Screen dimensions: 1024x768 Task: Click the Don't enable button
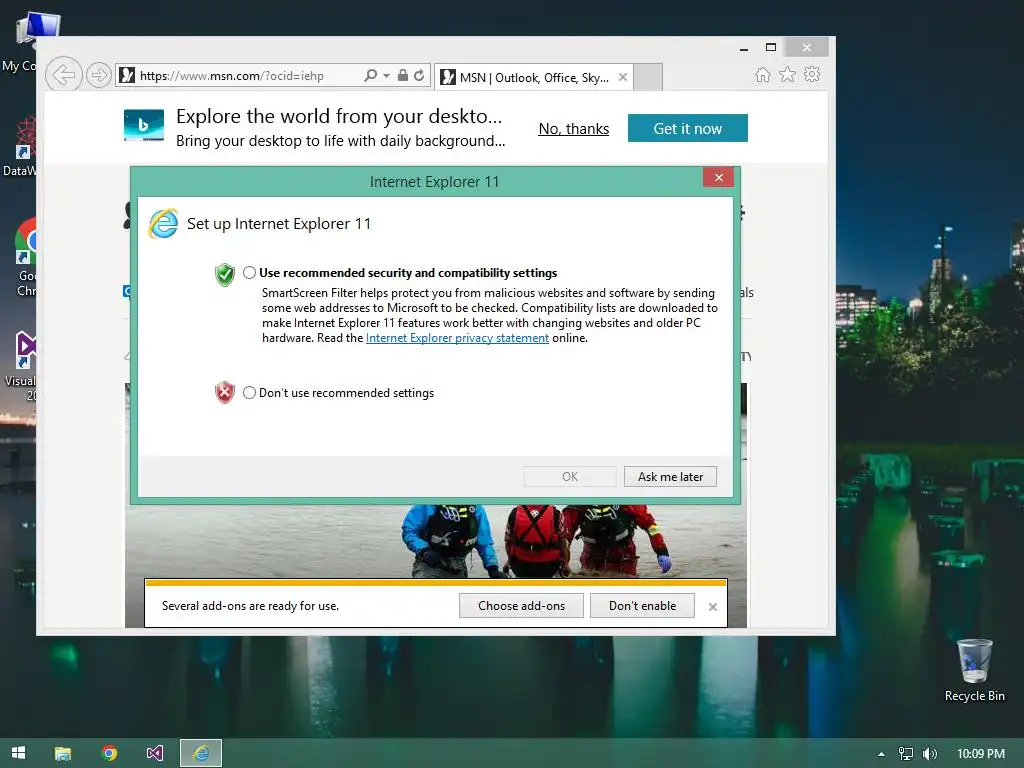pos(642,605)
